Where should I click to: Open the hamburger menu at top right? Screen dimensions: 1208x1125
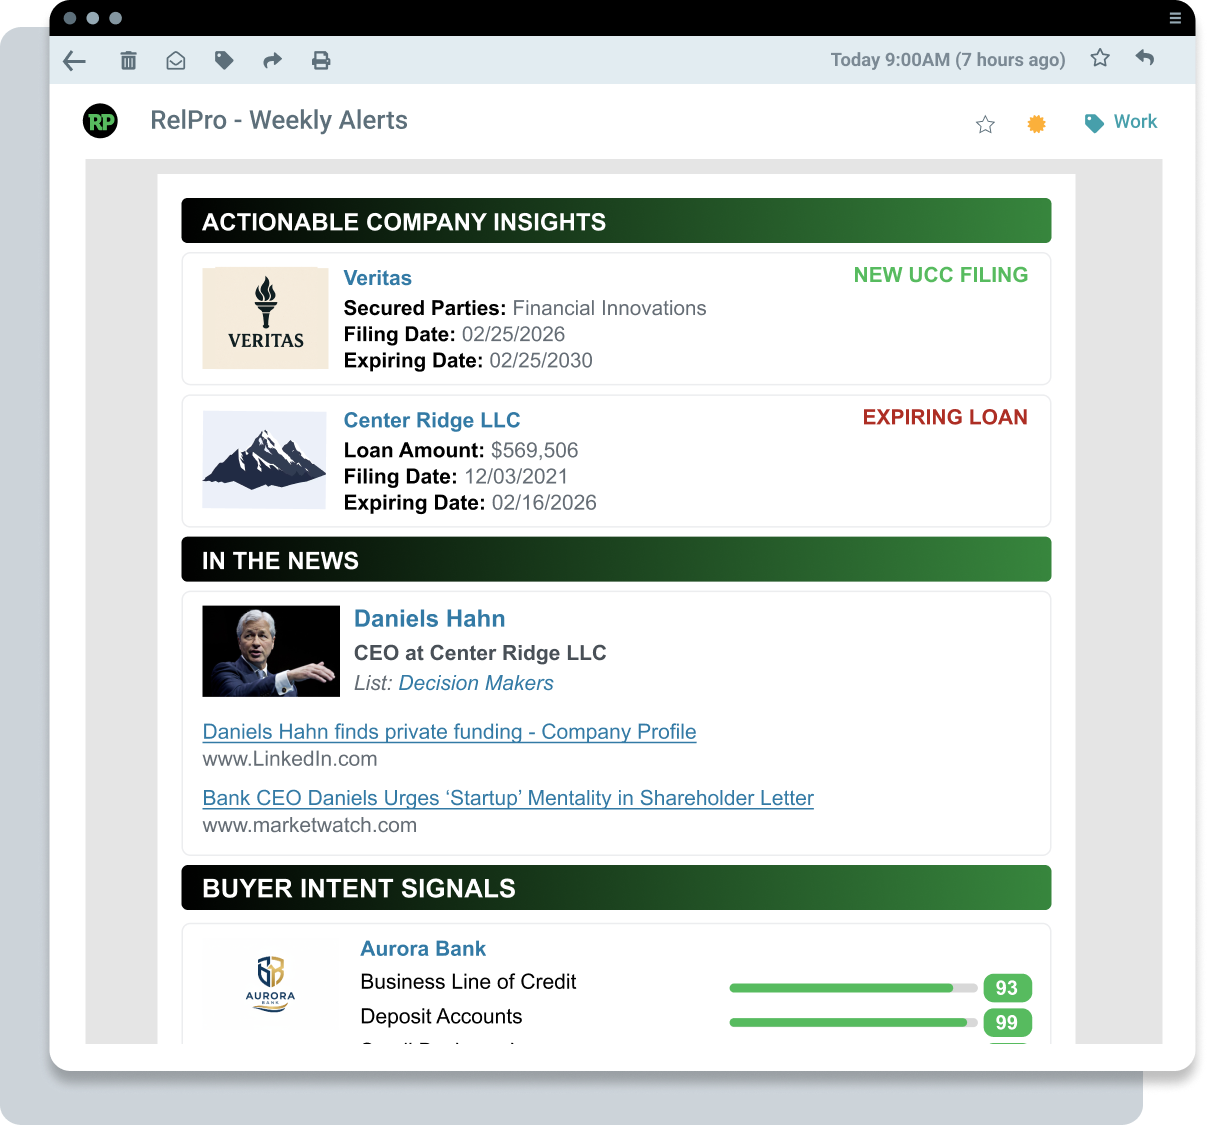(1175, 18)
